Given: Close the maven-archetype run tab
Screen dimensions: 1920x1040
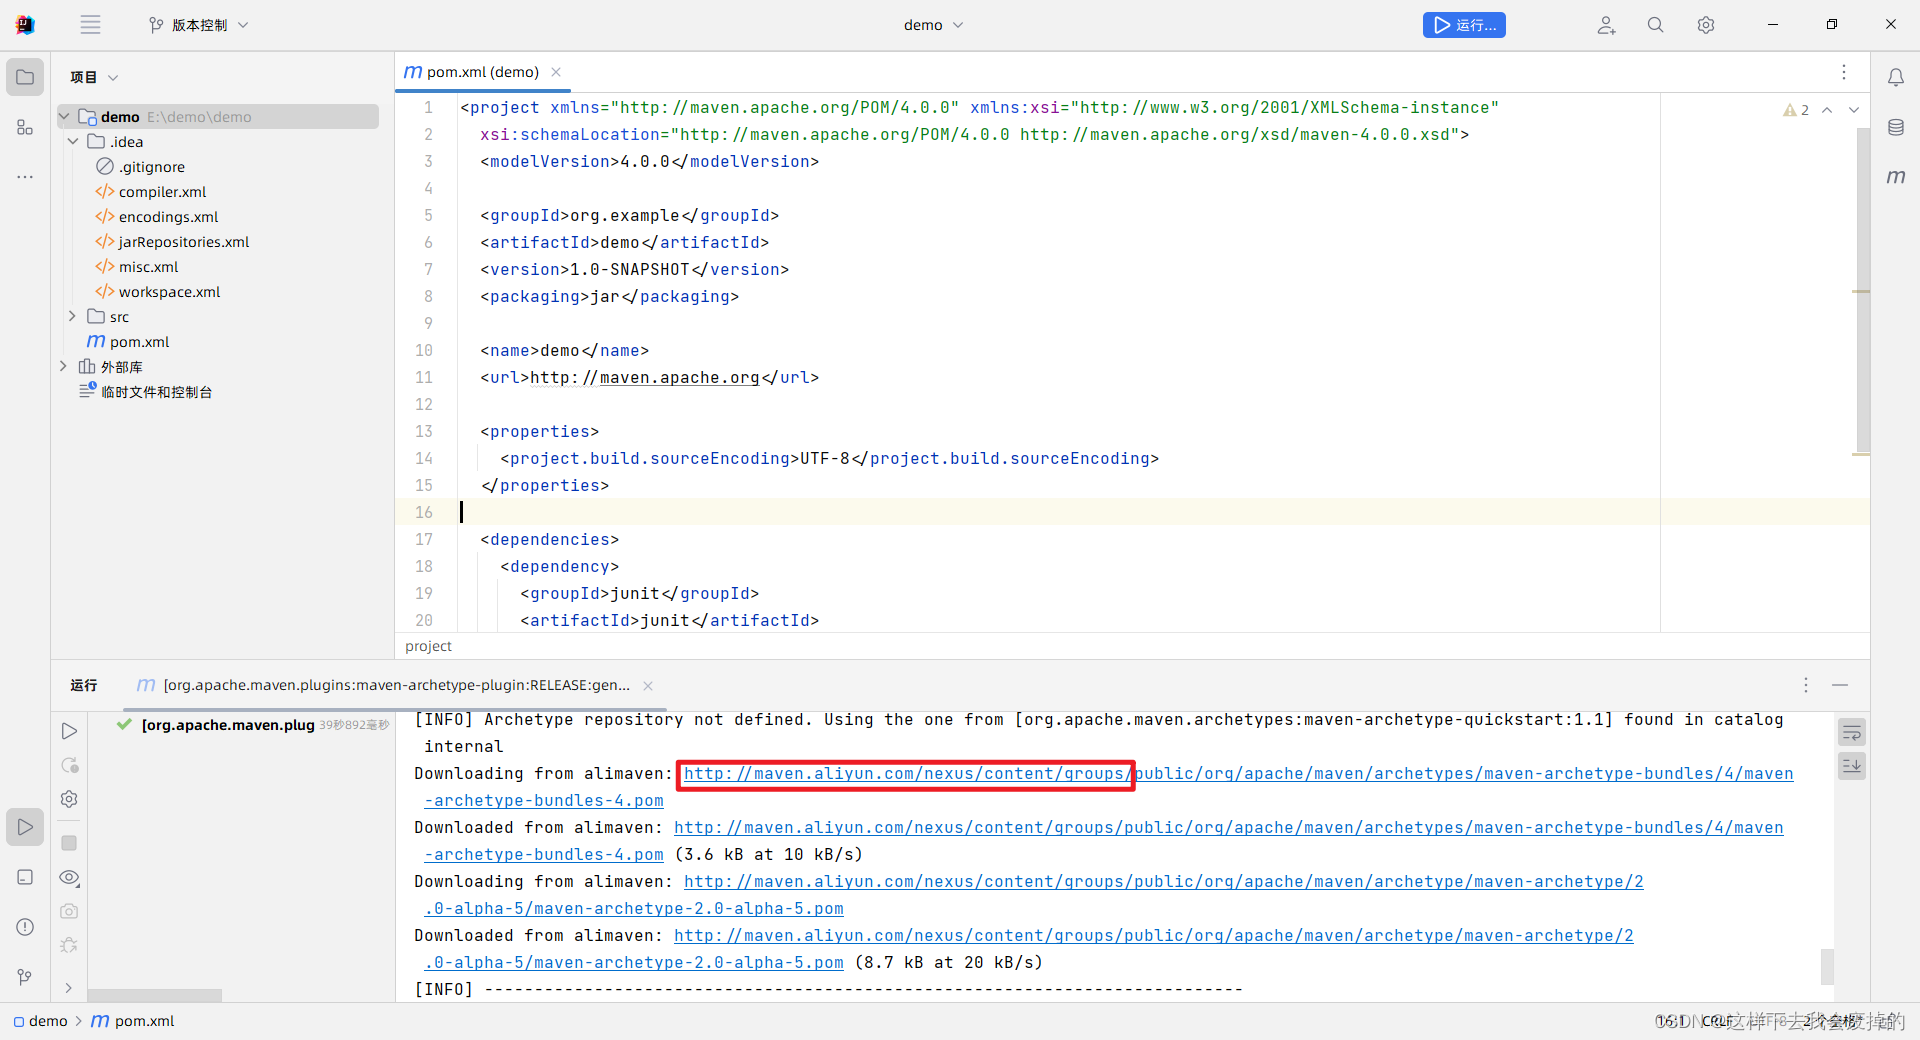Looking at the screenshot, I should (x=648, y=686).
